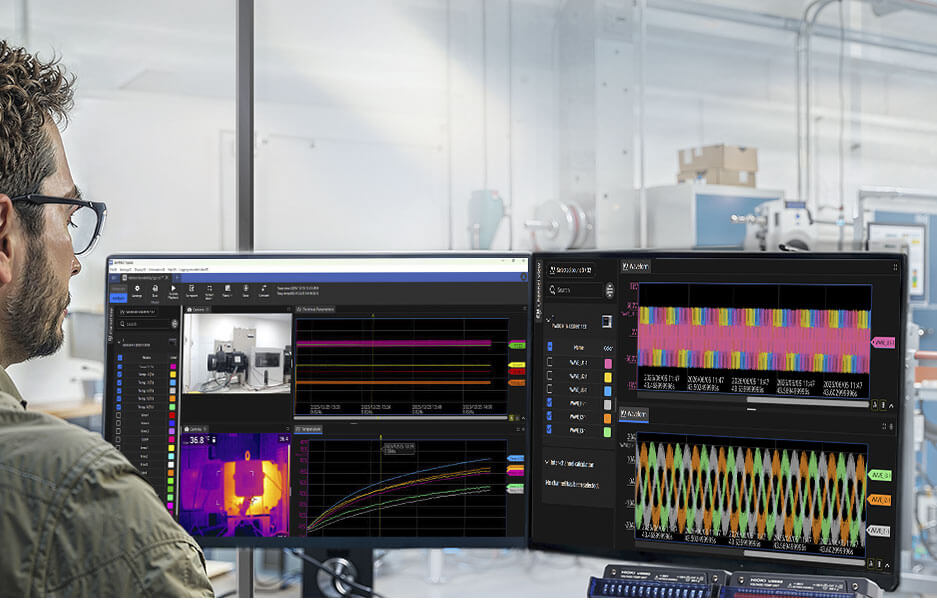Click the device icon in left channel list header
The height and width of the screenshot is (602, 937).
pyautogui.click(x=173, y=342)
